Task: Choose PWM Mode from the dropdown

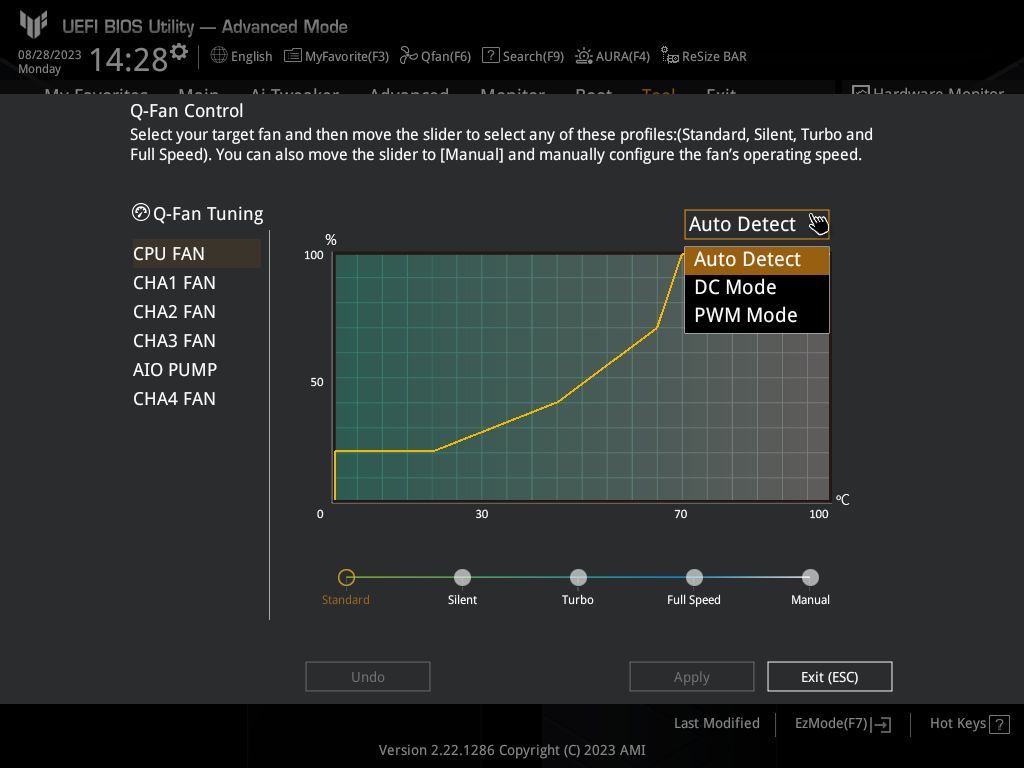Action: [x=756, y=315]
